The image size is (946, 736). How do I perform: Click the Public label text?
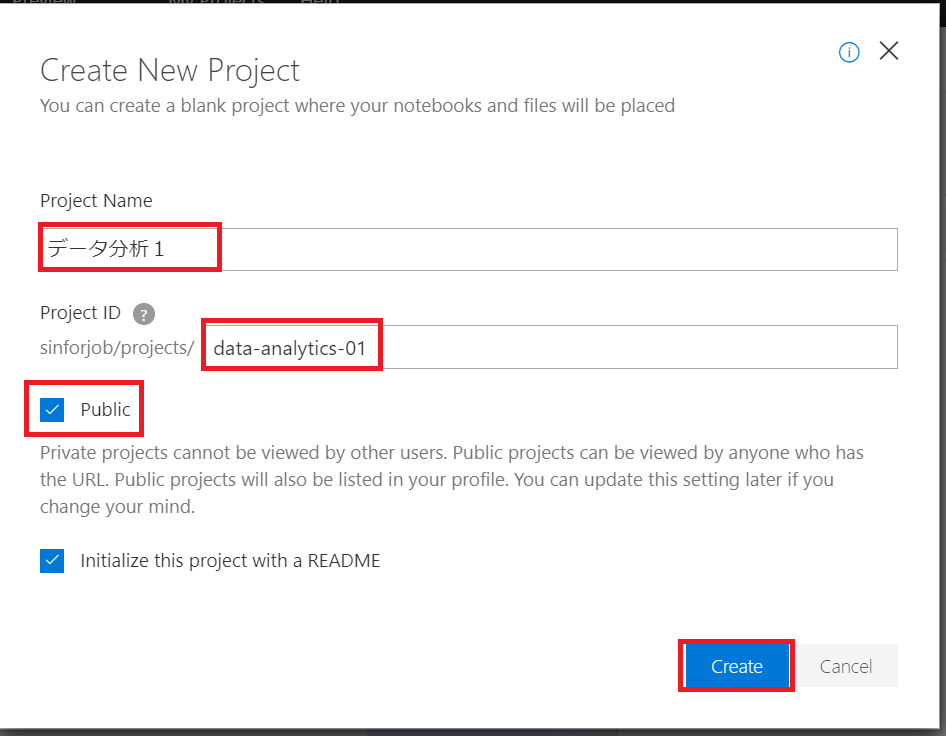pyautogui.click(x=105, y=409)
